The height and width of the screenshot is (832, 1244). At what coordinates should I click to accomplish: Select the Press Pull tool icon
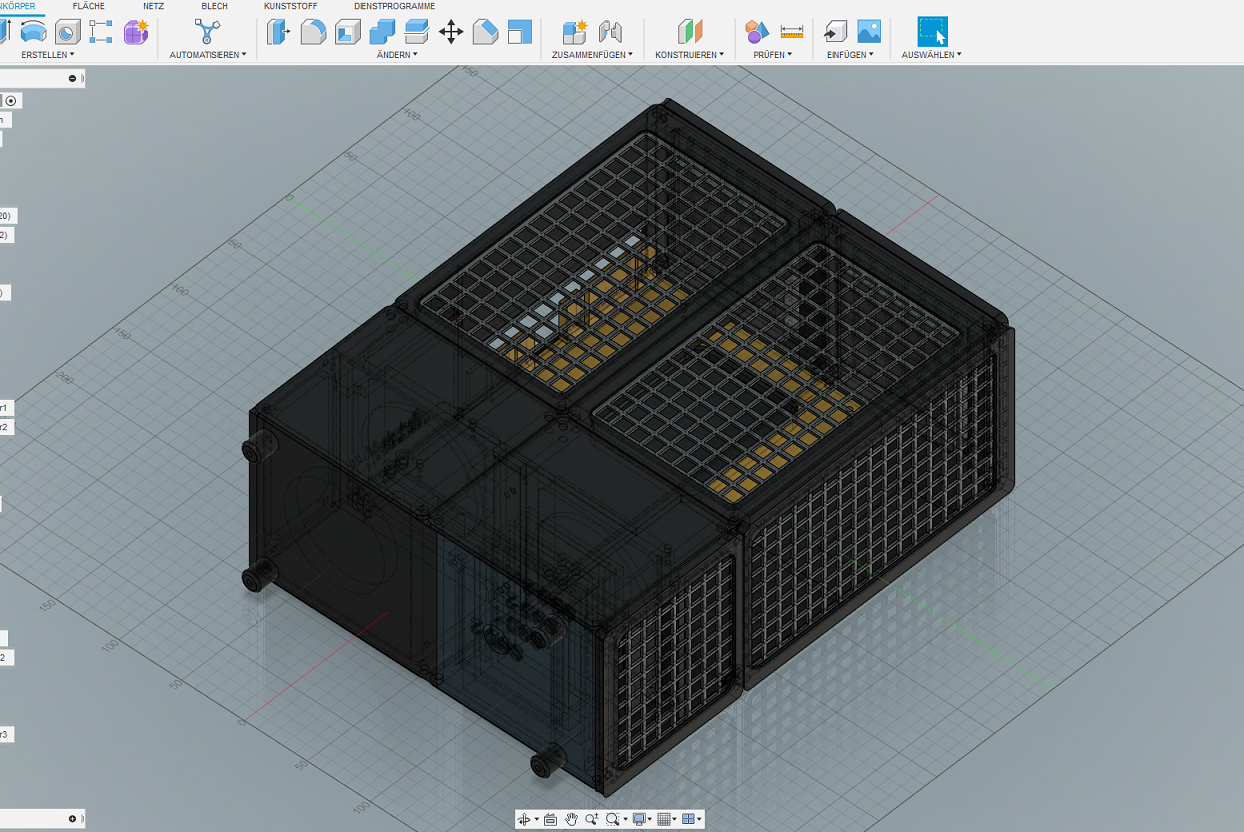point(279,32)
